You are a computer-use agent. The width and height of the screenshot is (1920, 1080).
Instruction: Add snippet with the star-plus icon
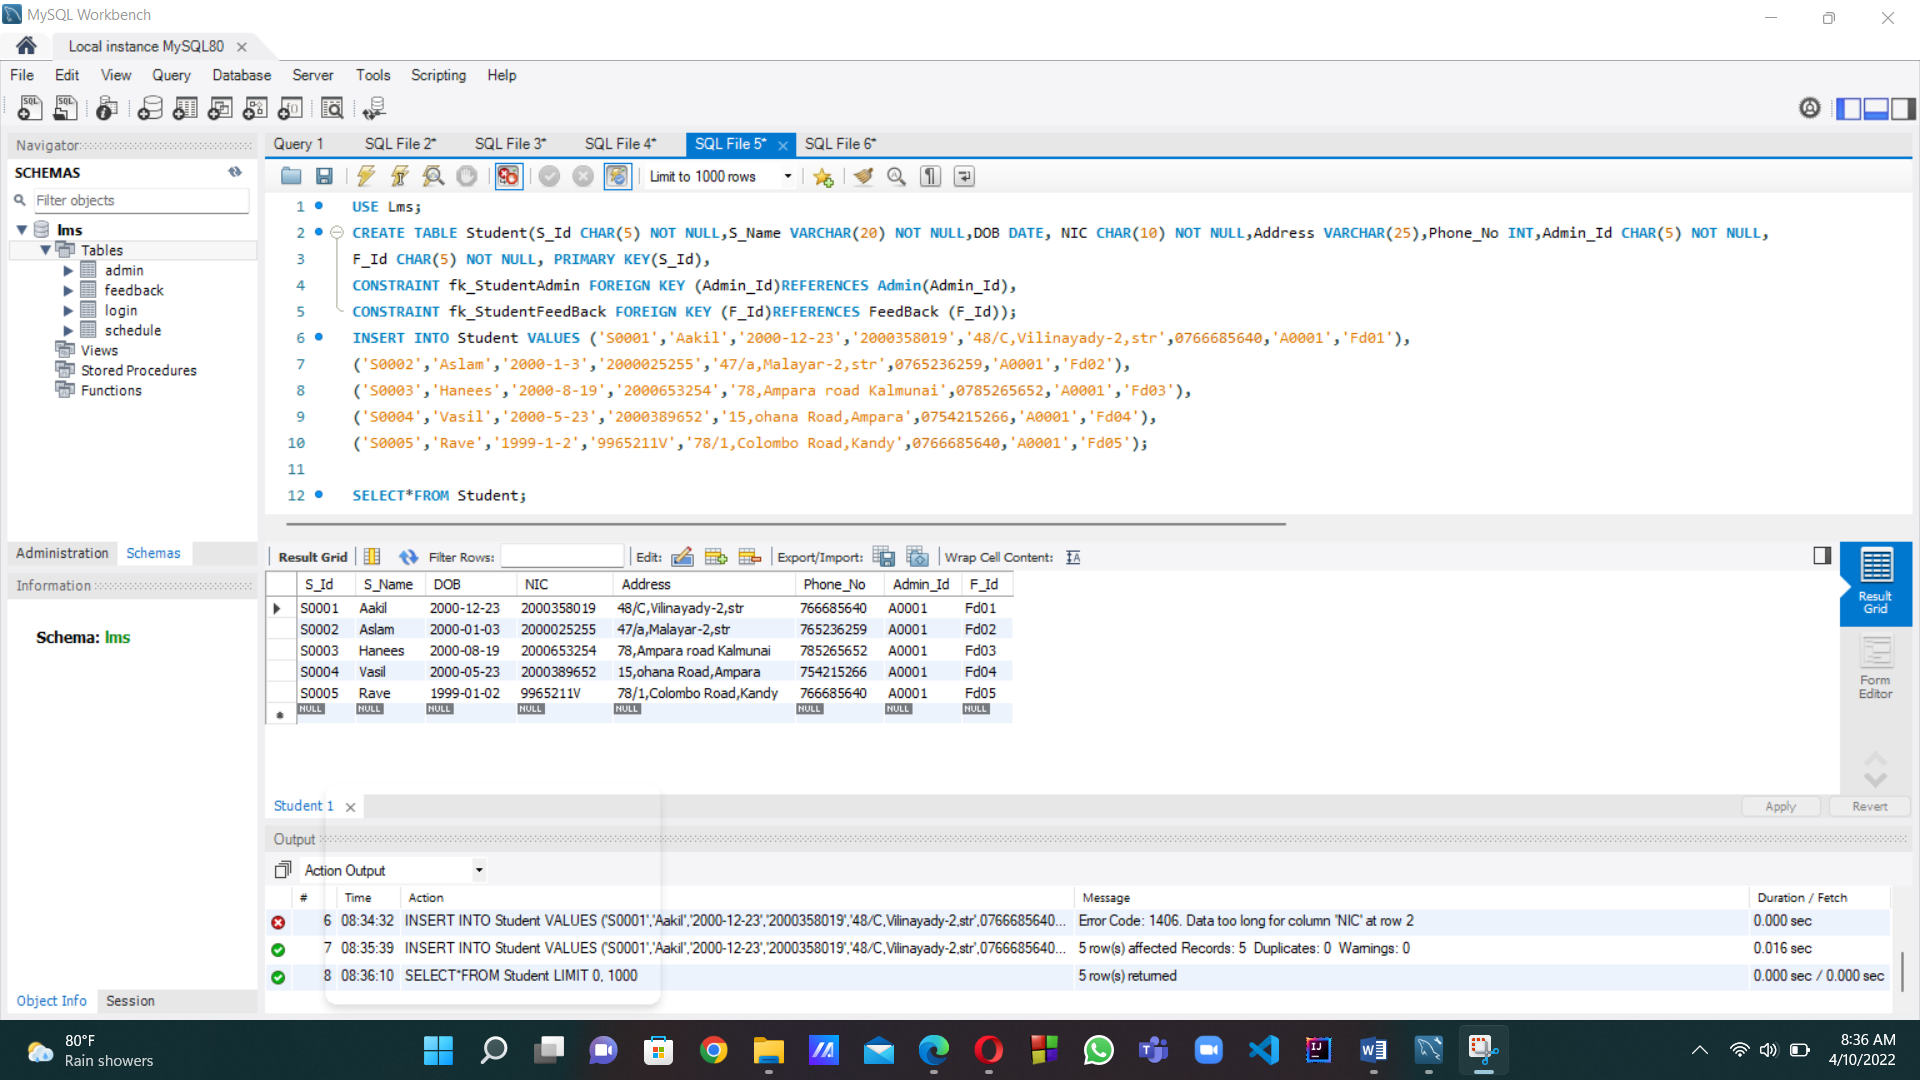(x=823, y=176)
